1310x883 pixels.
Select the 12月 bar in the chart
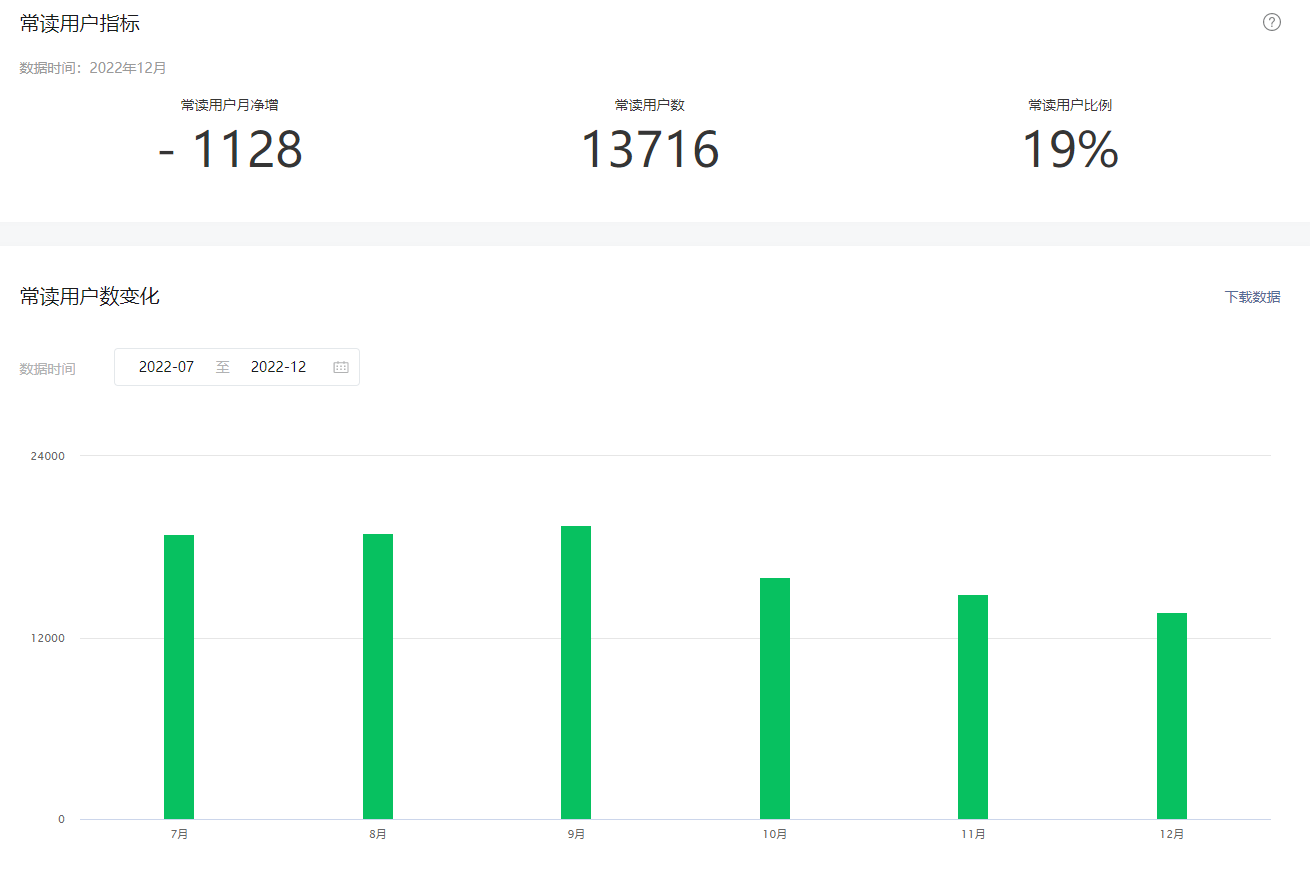pos(1172,716)
